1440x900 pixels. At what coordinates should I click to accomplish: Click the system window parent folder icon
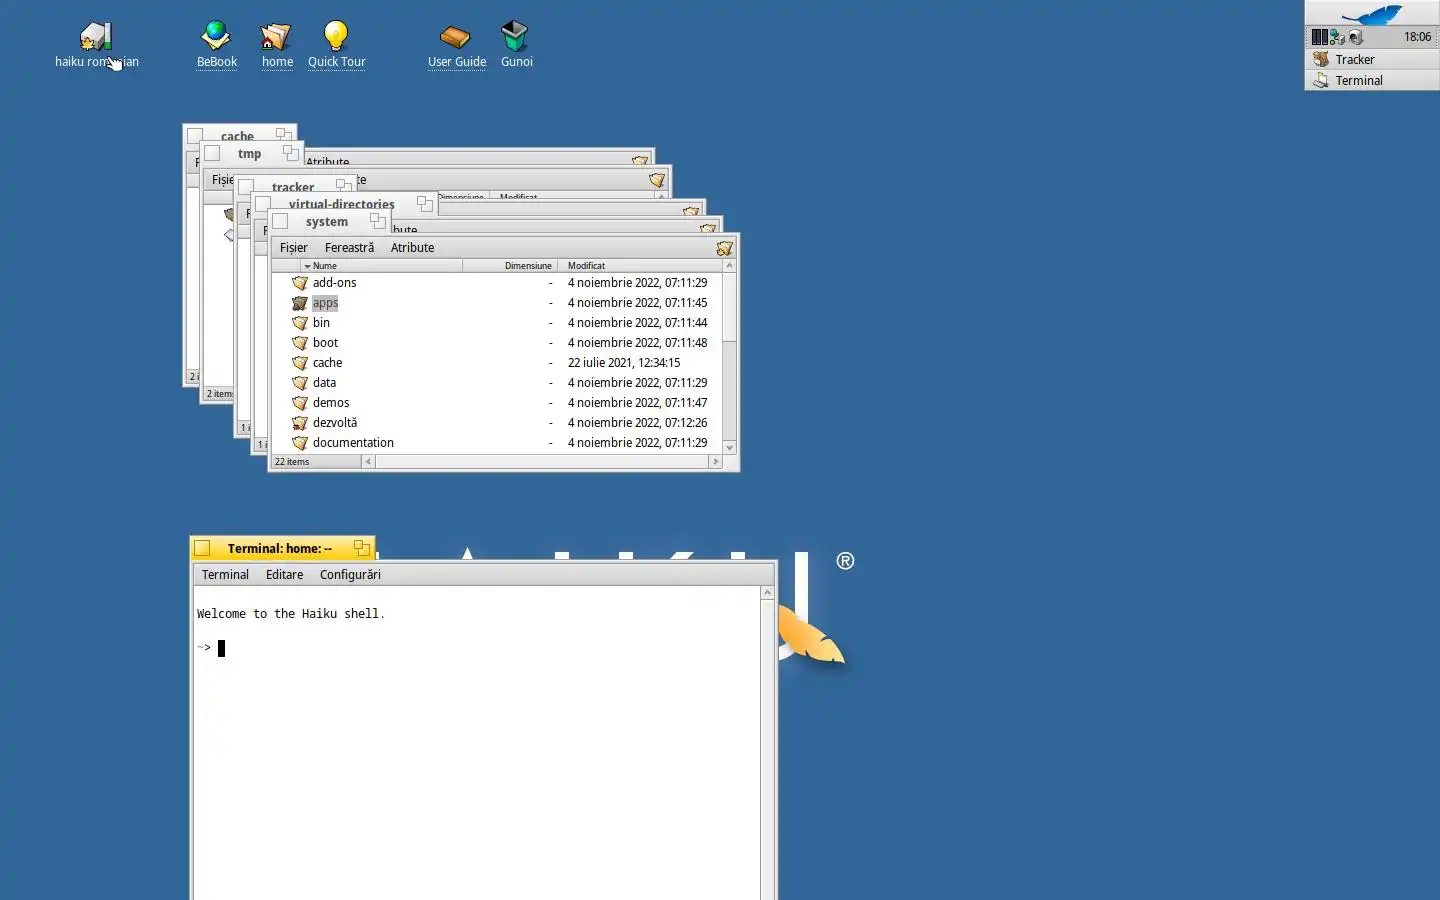click(724, 248)
